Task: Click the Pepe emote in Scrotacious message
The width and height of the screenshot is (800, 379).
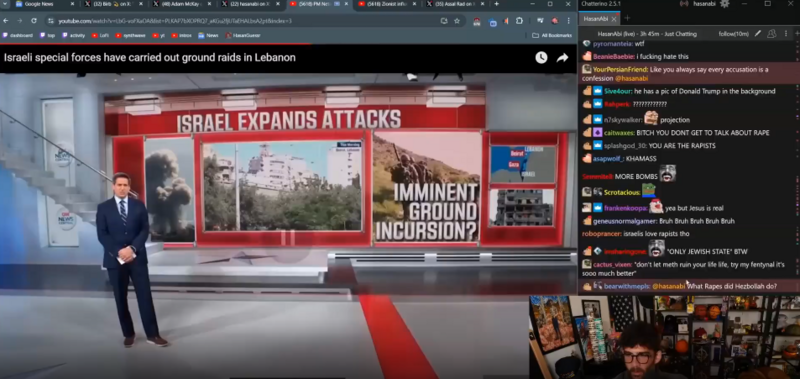Action: pyautogui.click(x=648, y=191)
